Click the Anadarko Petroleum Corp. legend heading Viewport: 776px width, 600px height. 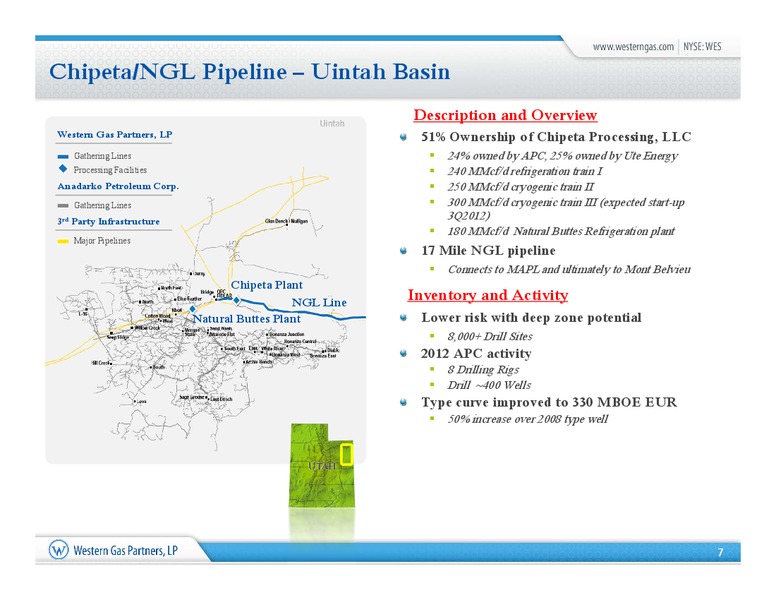118,186
